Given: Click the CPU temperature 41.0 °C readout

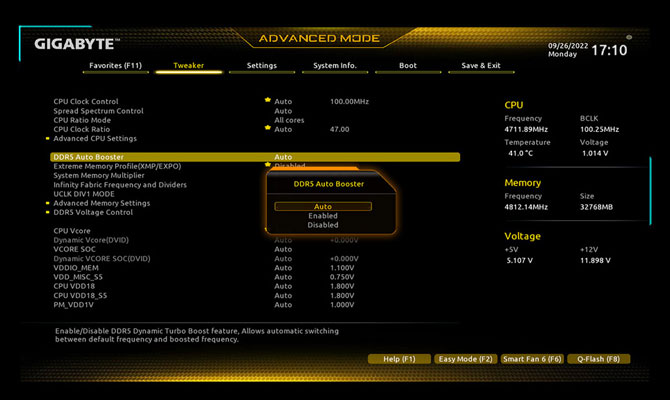Looking at the screenshot, I should (520, 153).
